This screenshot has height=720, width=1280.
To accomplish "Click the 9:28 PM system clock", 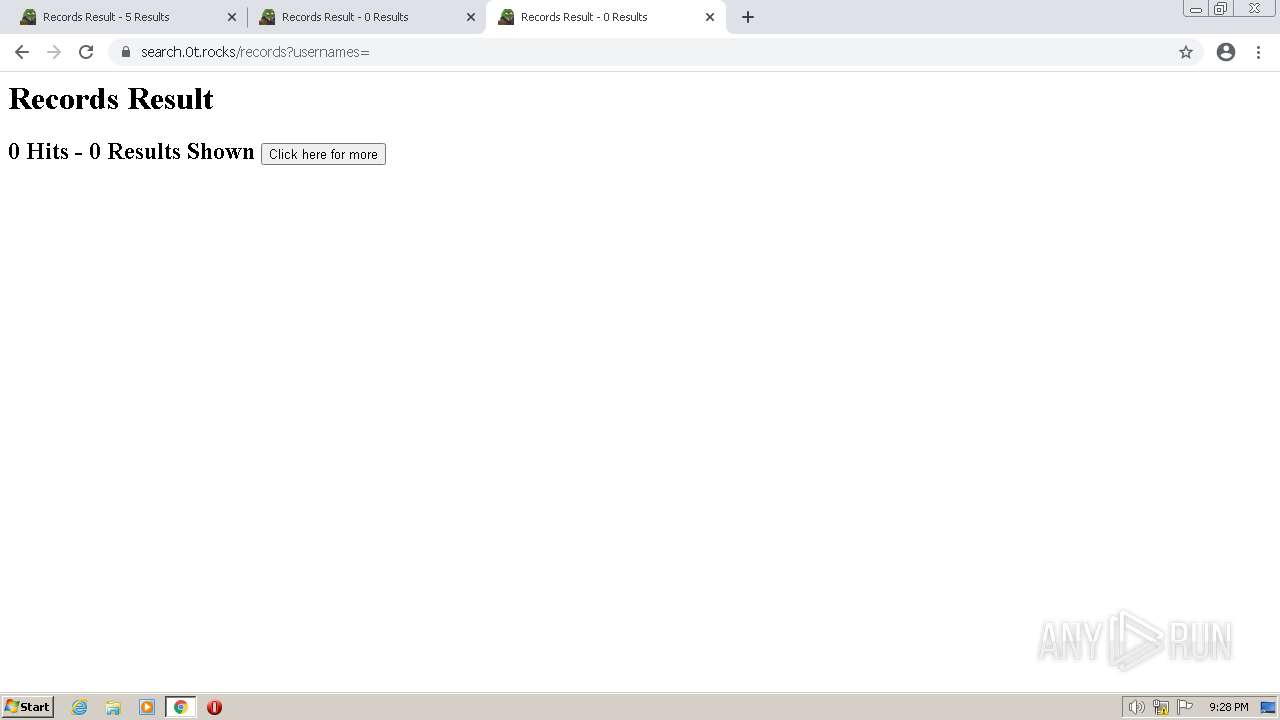I will click(1228, 707).
